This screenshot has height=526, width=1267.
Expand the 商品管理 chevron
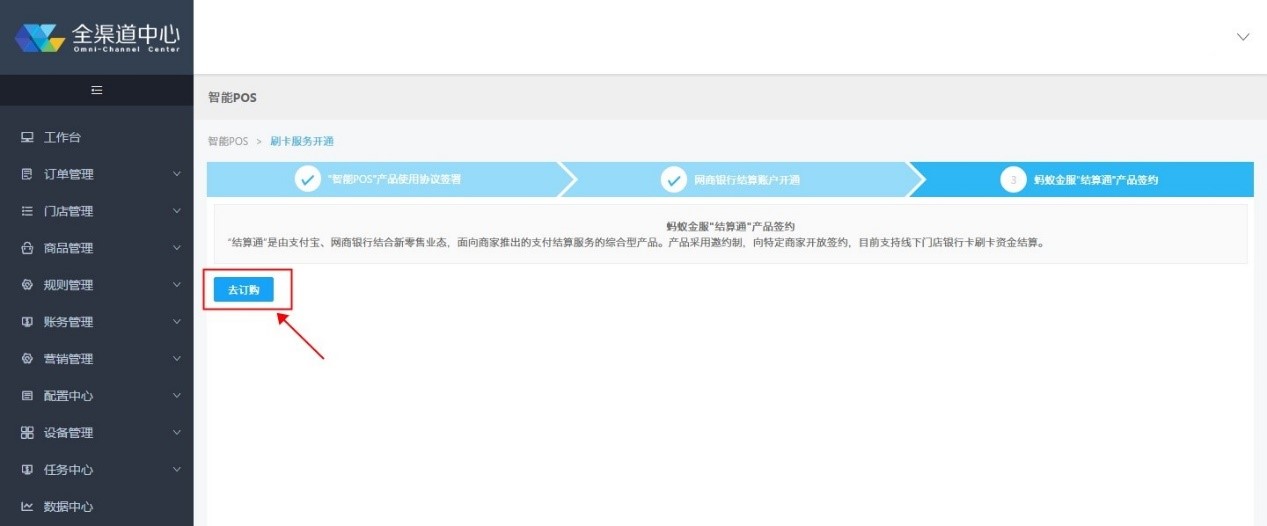[177, 248]
